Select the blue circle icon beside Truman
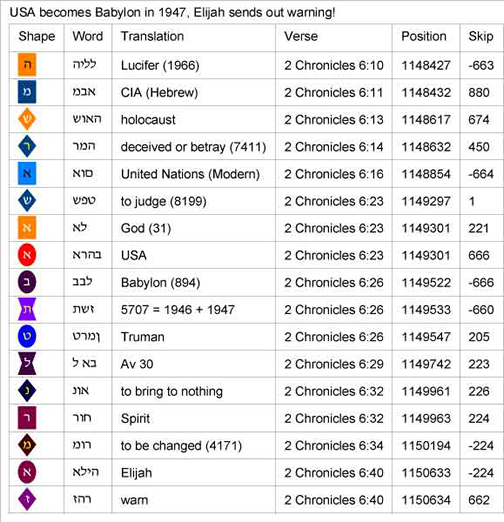Image resolution: width=504 pixels, height=522 pixels. pyautogui.click(x=27, y=336)
